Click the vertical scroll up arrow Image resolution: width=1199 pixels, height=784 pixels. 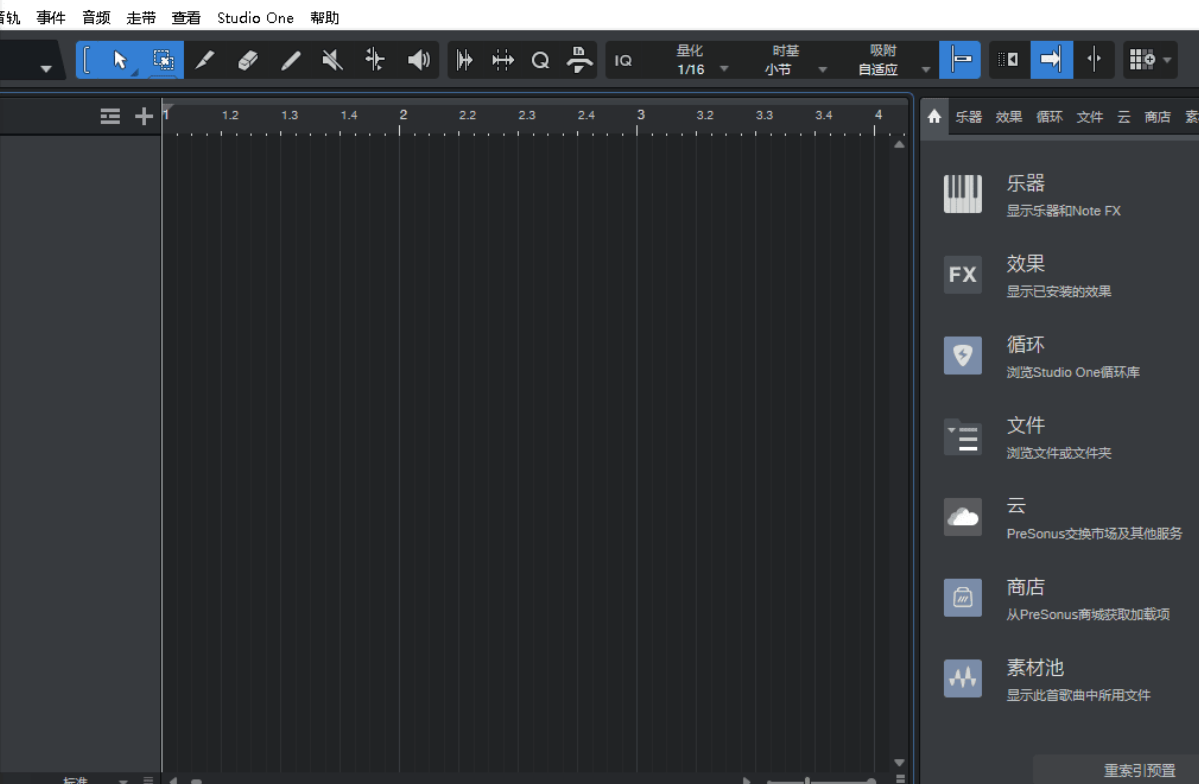(899, 144)
